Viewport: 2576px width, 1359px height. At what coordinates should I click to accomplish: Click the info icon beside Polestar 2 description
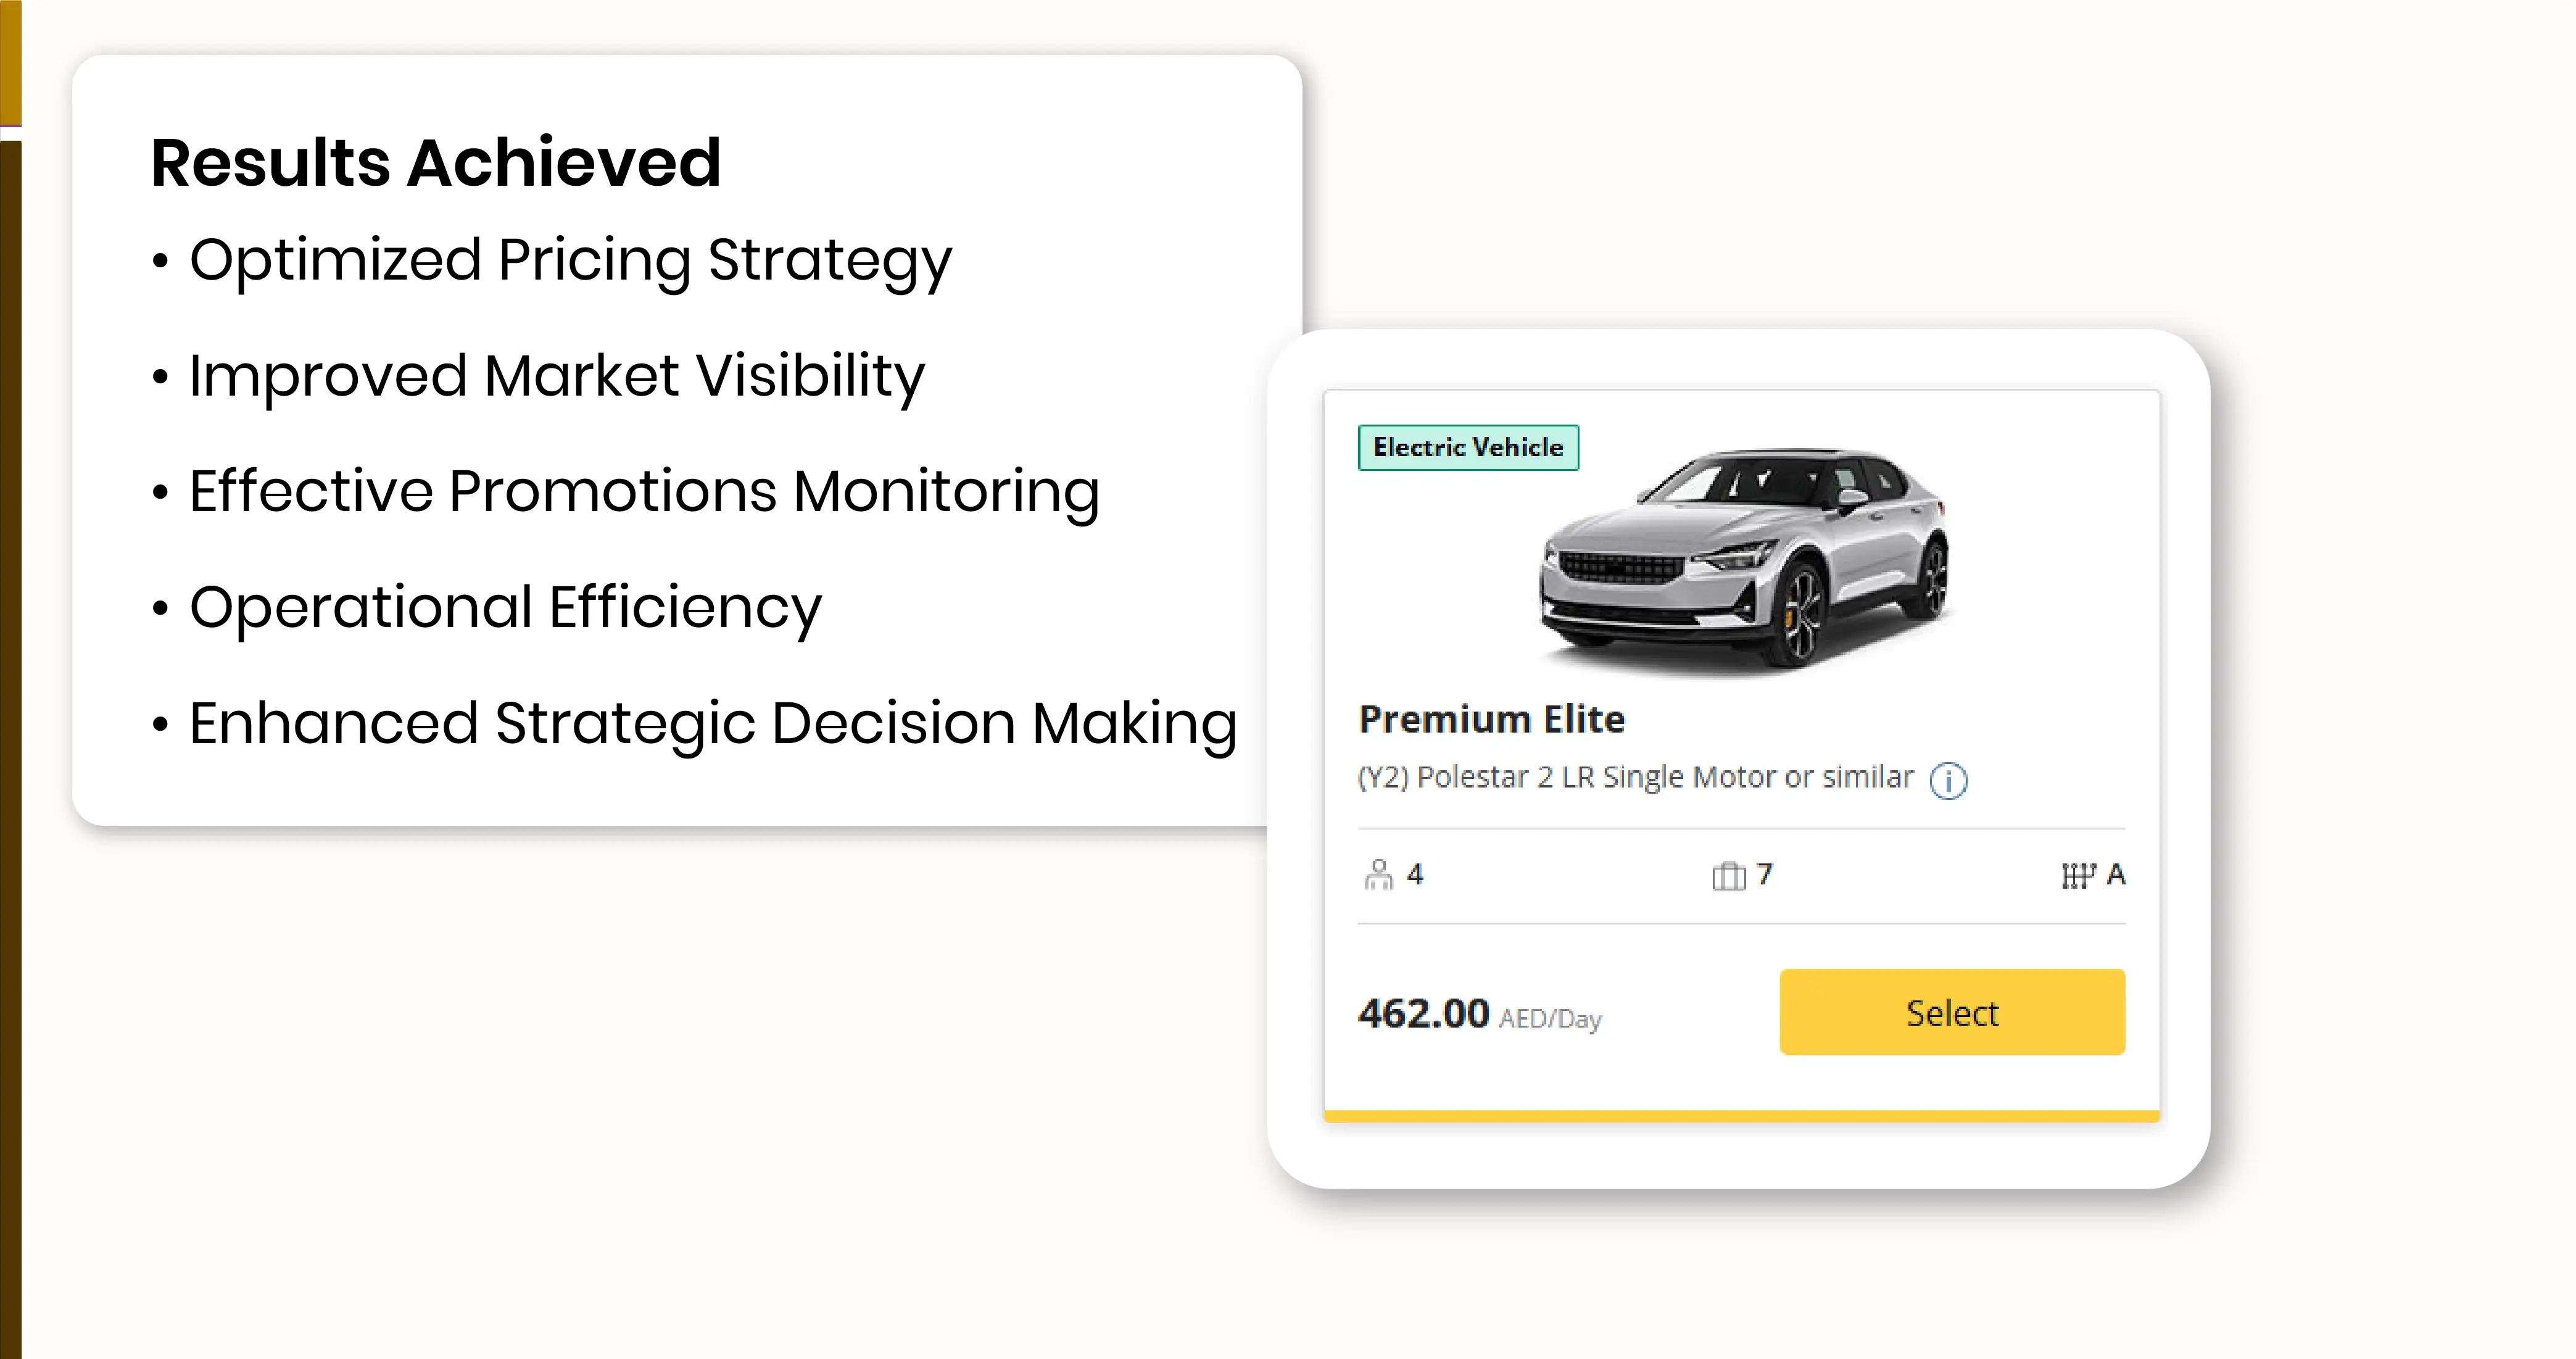(1948, 780)
